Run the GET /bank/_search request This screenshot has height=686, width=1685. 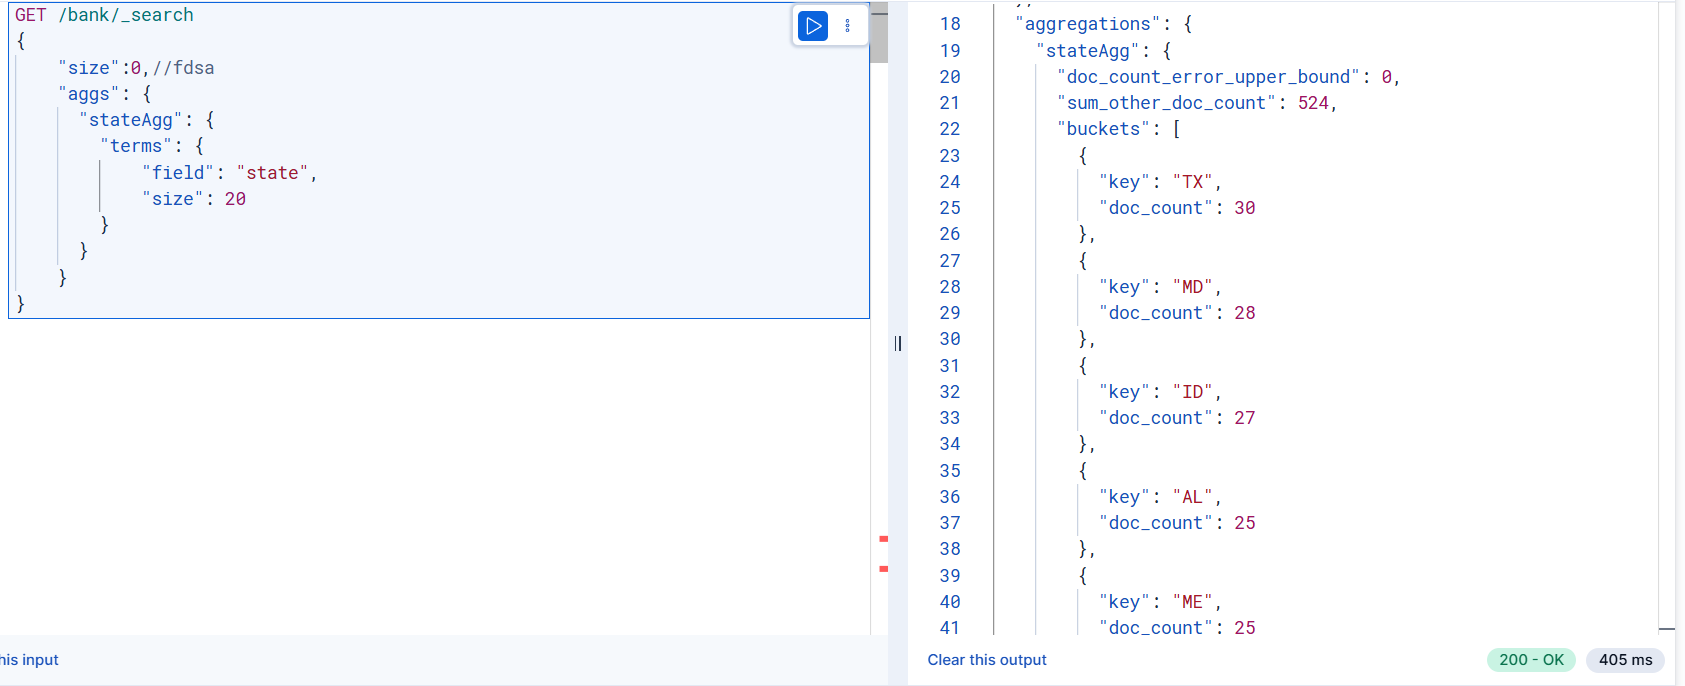(x=813, y=26)
